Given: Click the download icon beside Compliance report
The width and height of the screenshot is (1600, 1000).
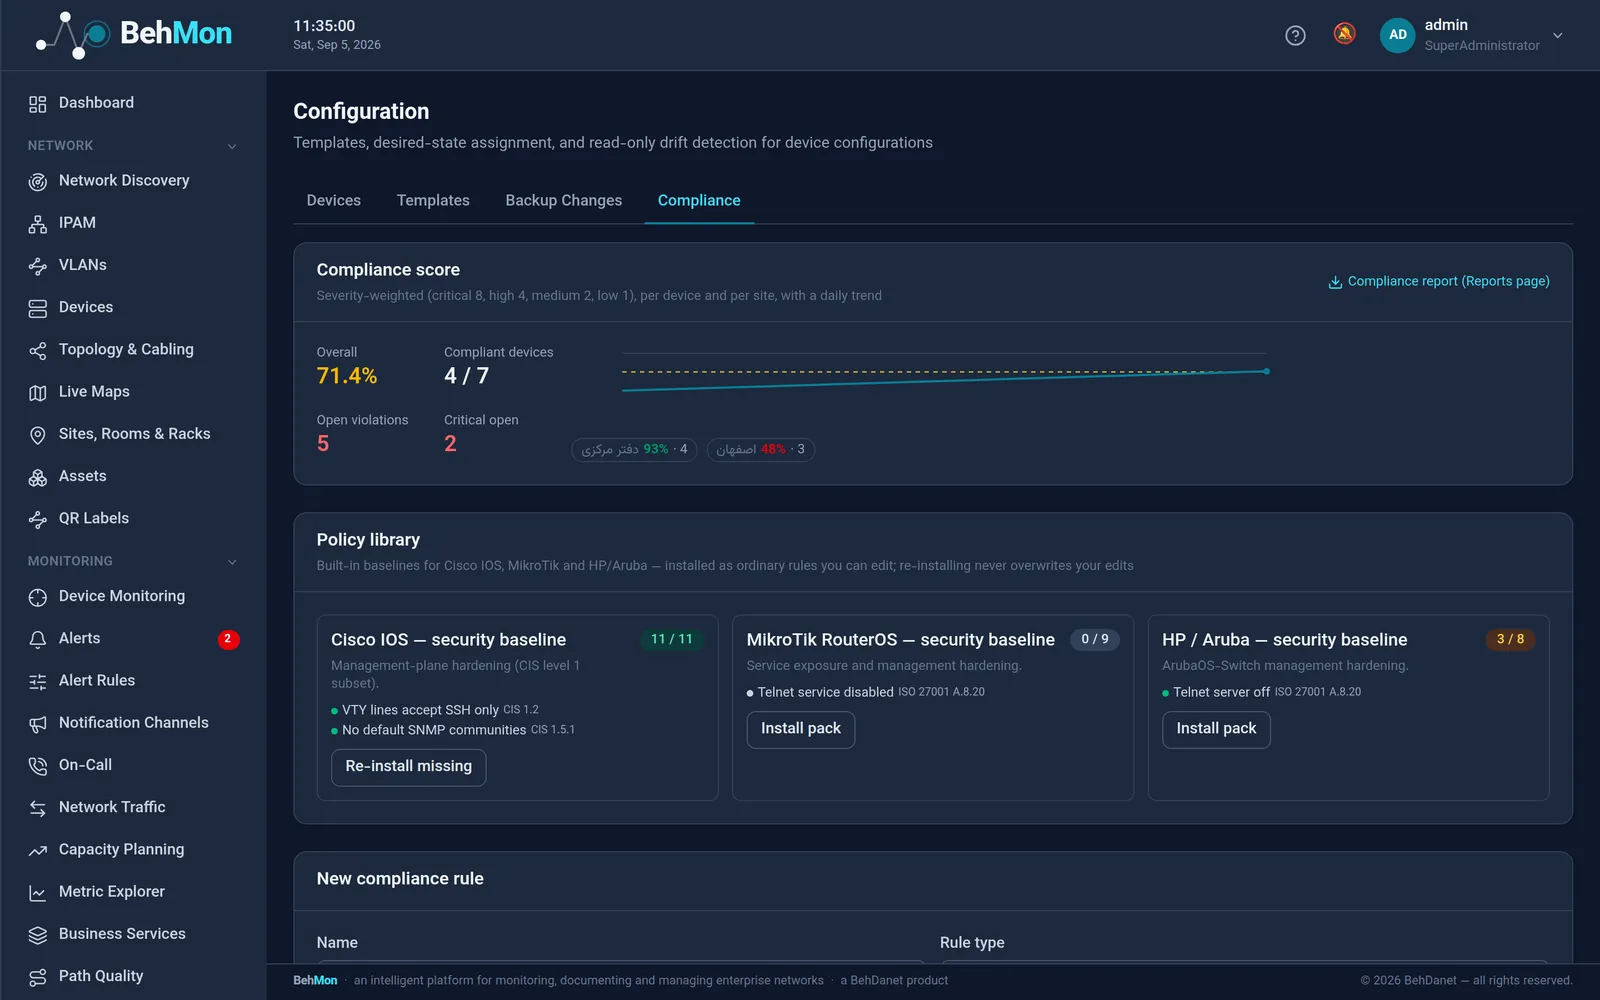Looking at the screenshot, I should [1335, 282].
